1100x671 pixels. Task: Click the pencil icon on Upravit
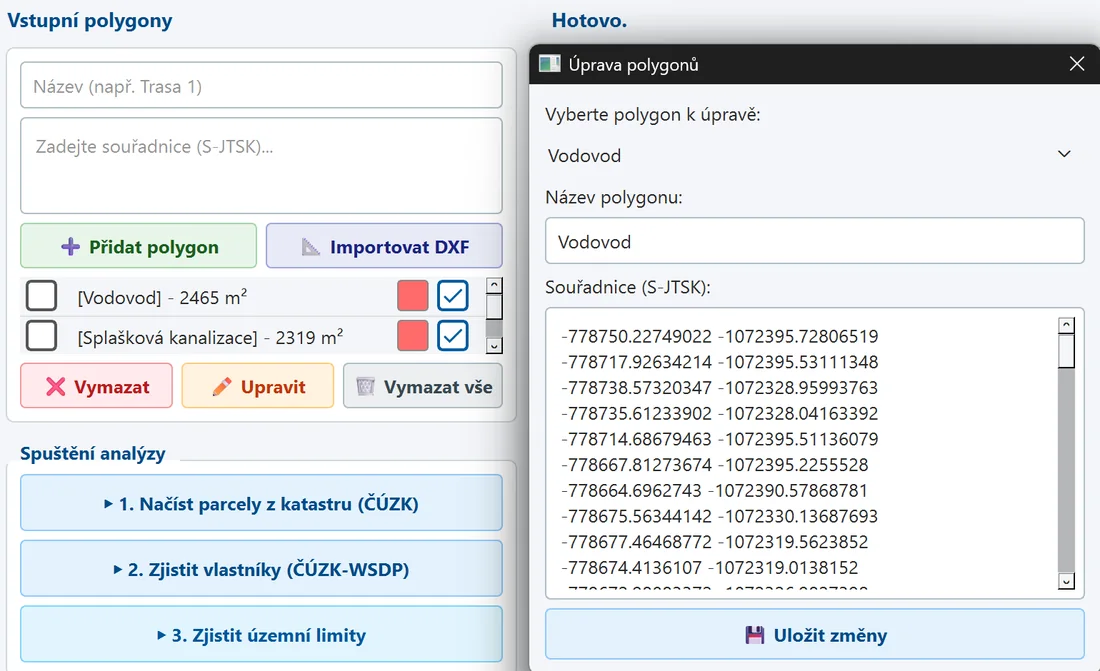(222, 386)
